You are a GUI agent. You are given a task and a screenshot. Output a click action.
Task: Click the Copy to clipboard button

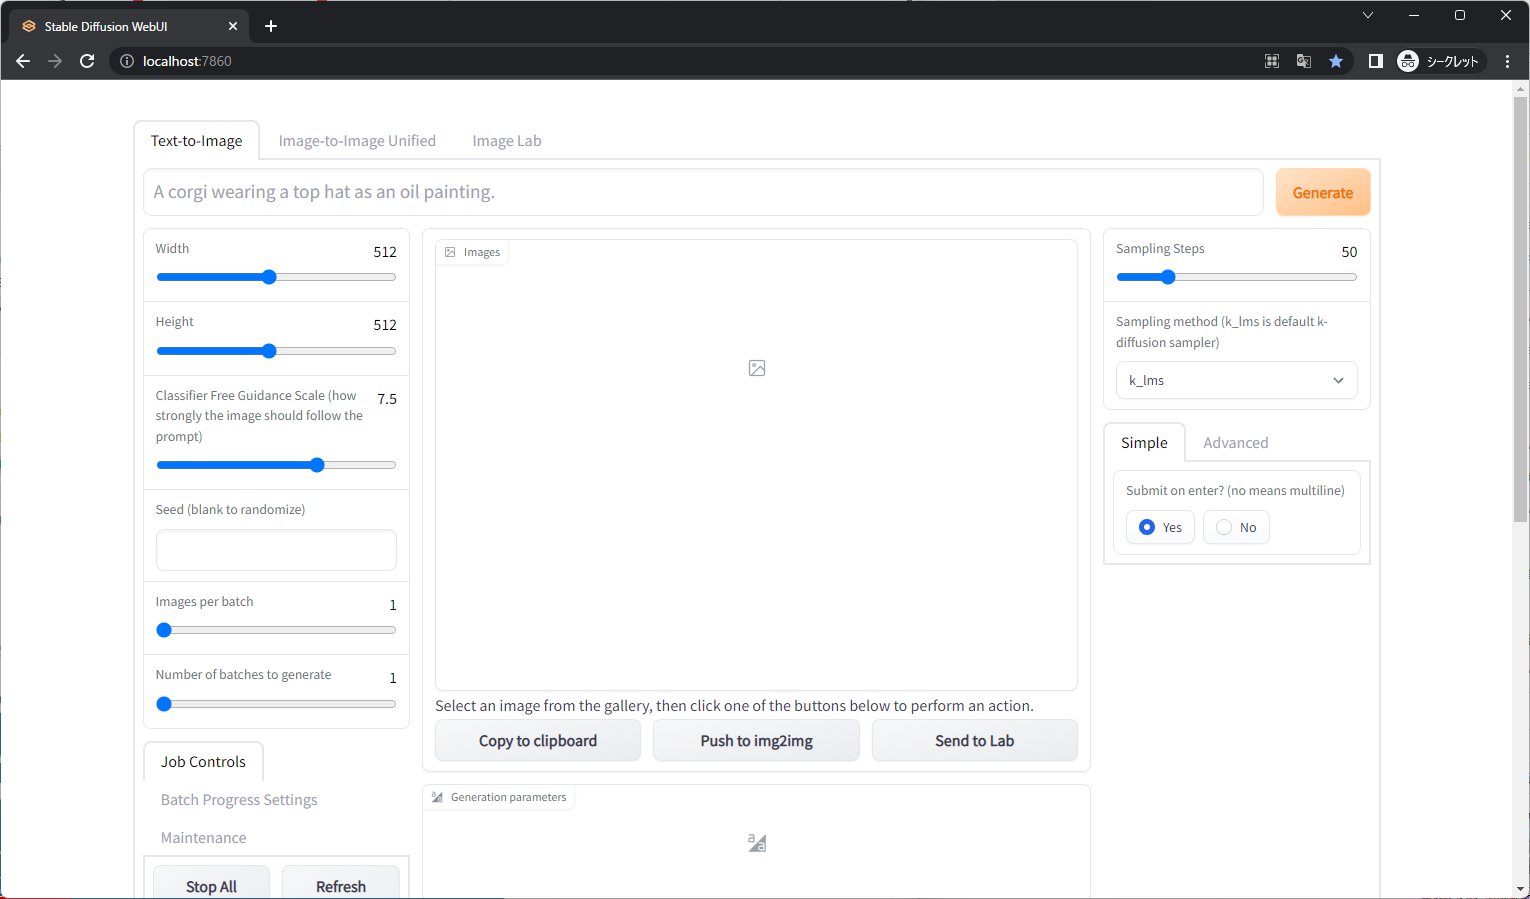[537, 741]
